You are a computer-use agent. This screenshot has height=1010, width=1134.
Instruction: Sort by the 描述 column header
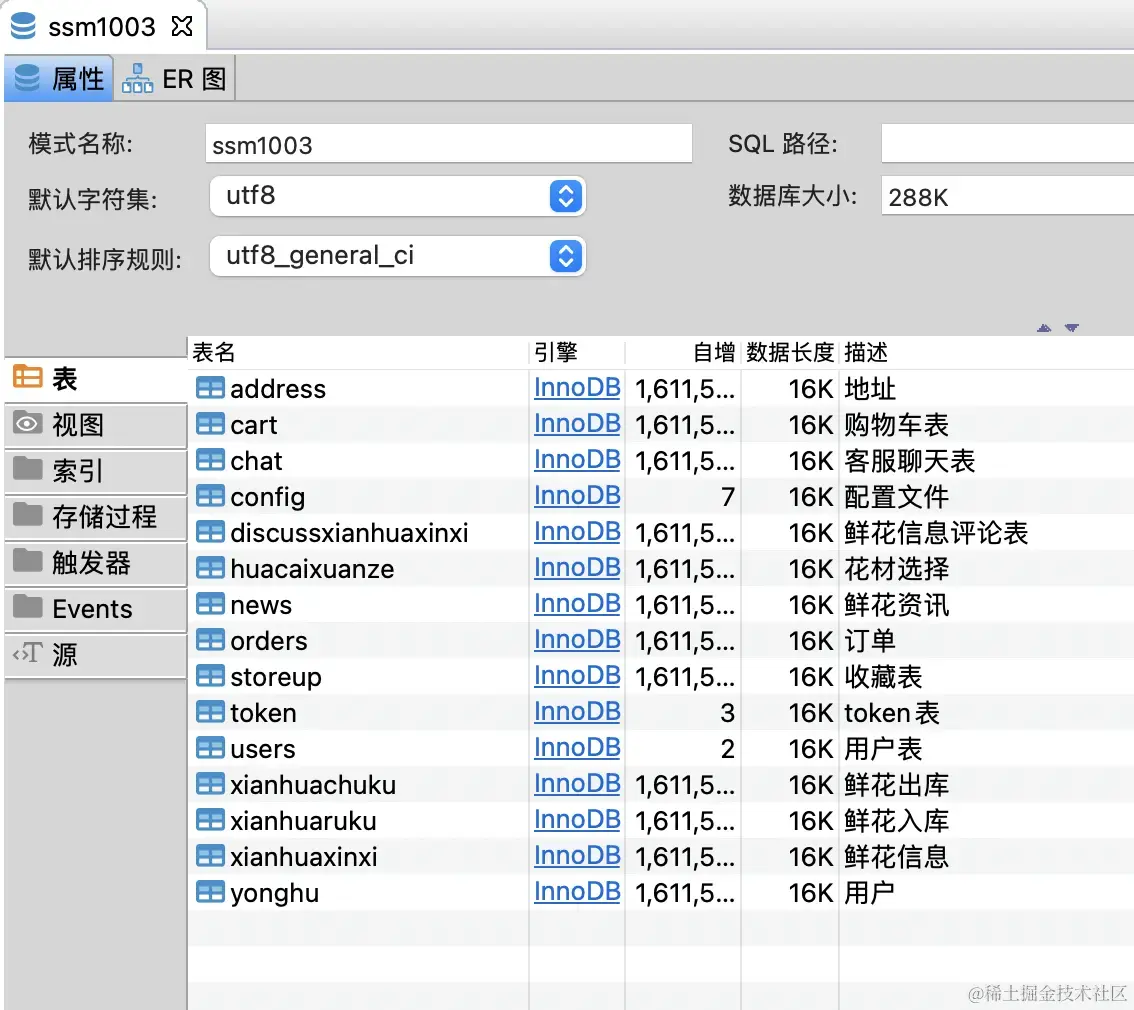[x=986, y=352]
